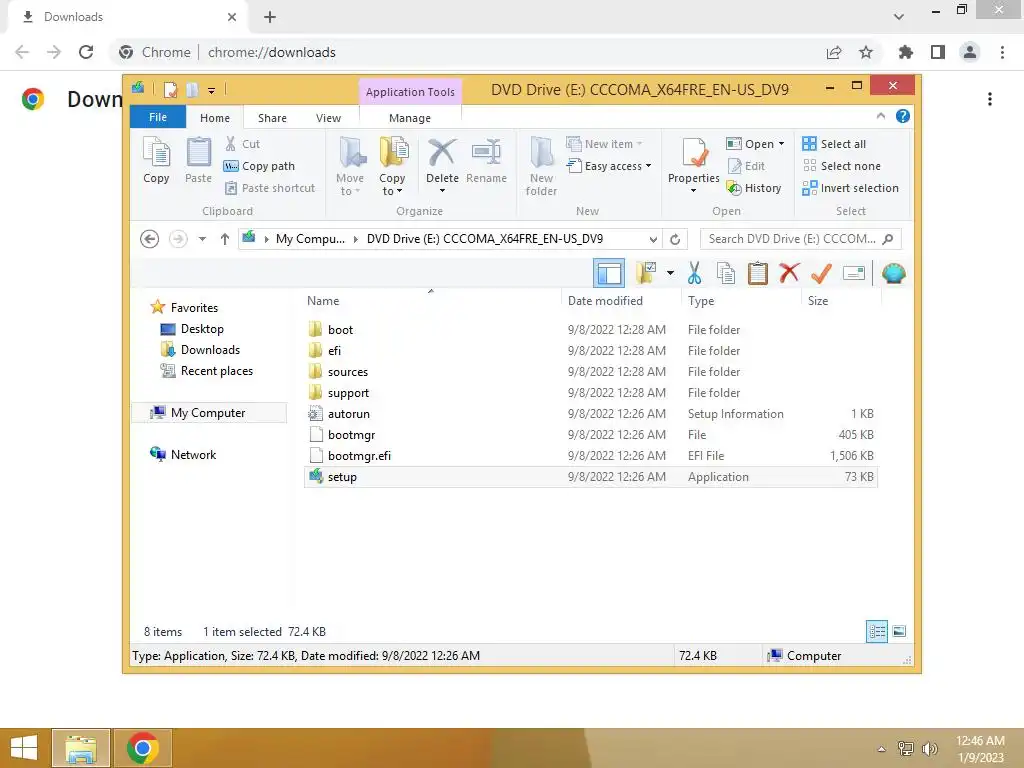Click the Explorer help question mark icon

click(903, 116)
